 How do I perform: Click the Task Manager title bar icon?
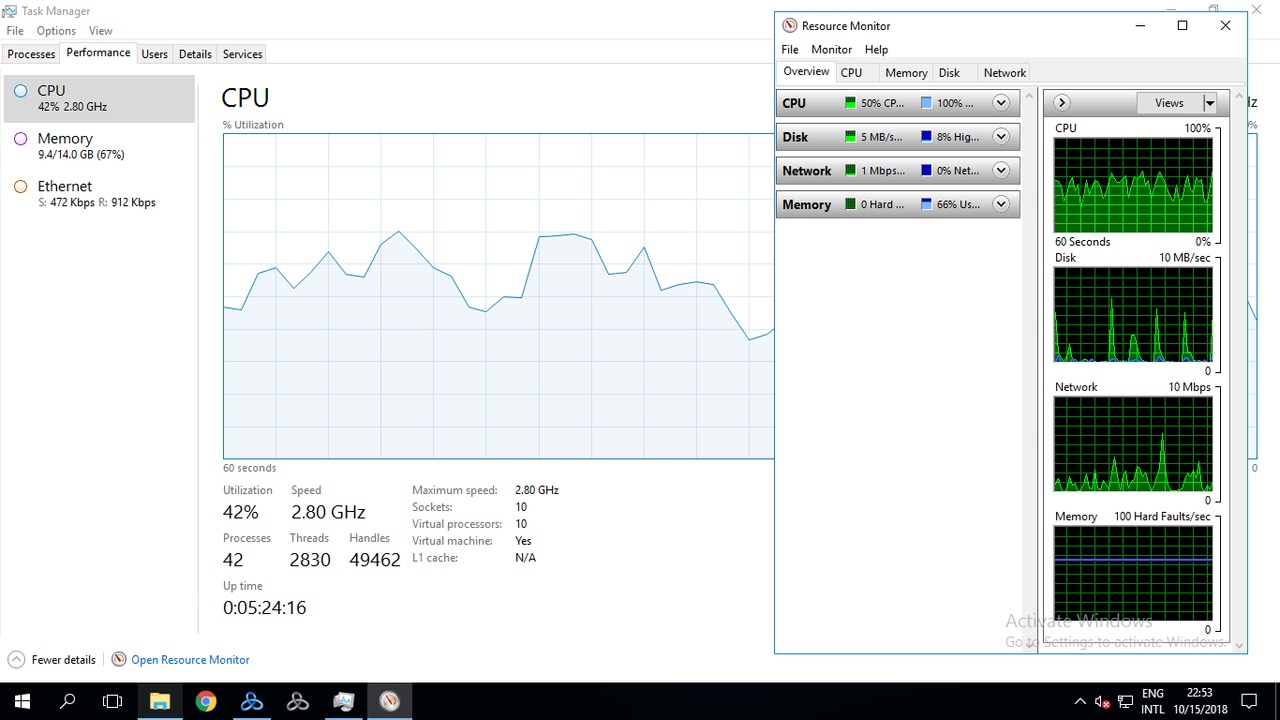point(9,11)
